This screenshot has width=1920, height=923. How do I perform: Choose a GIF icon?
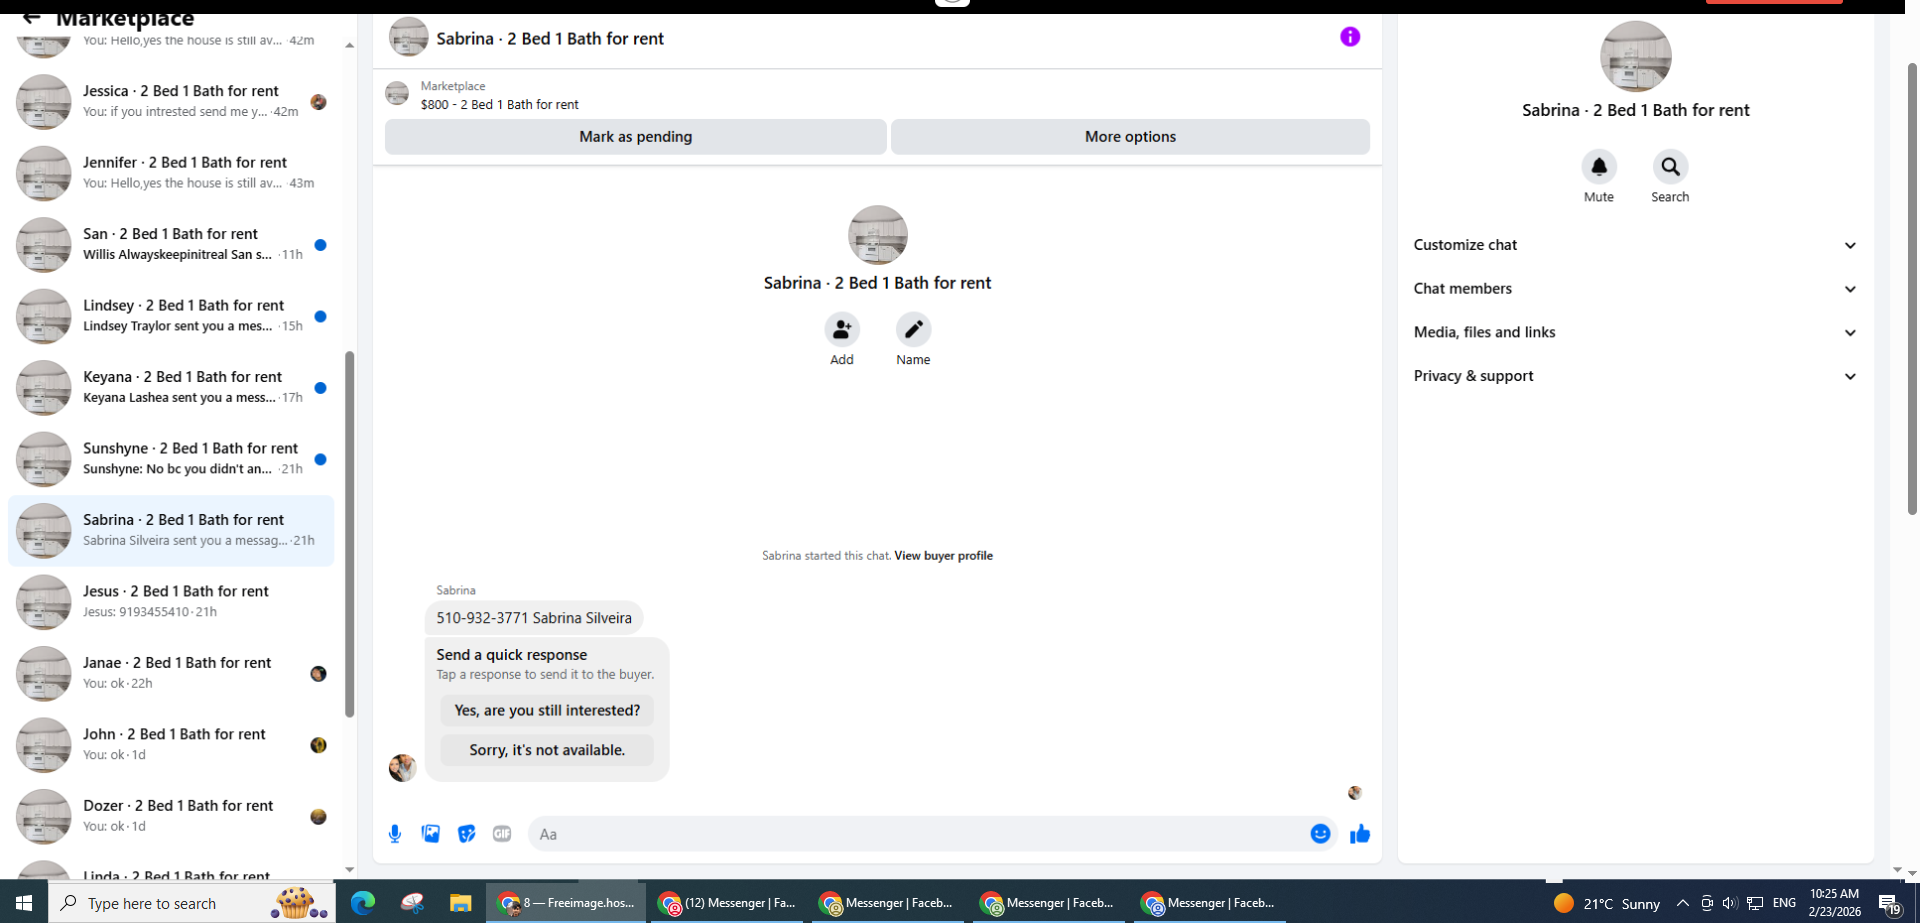coord(502,834)
